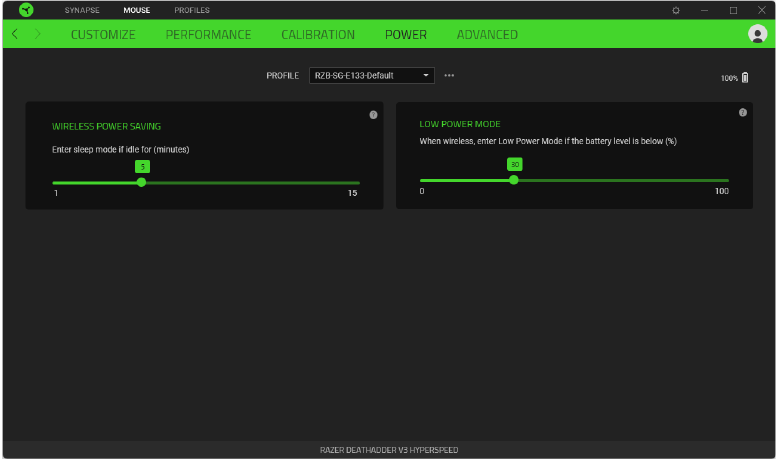Close the Synapse window

point(762,10)
